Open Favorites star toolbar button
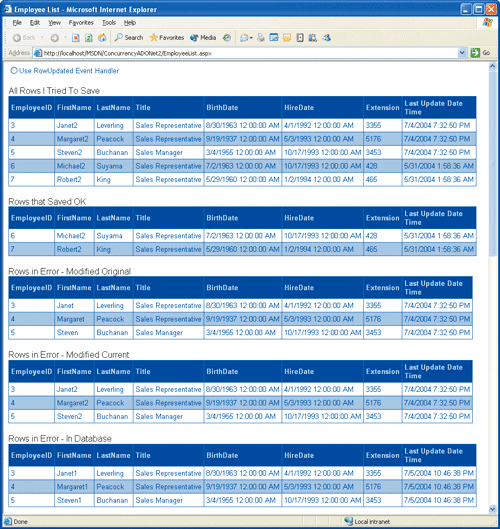Viewport: 500px width, 529px height. pyautogui.click(x=167, y=38)
